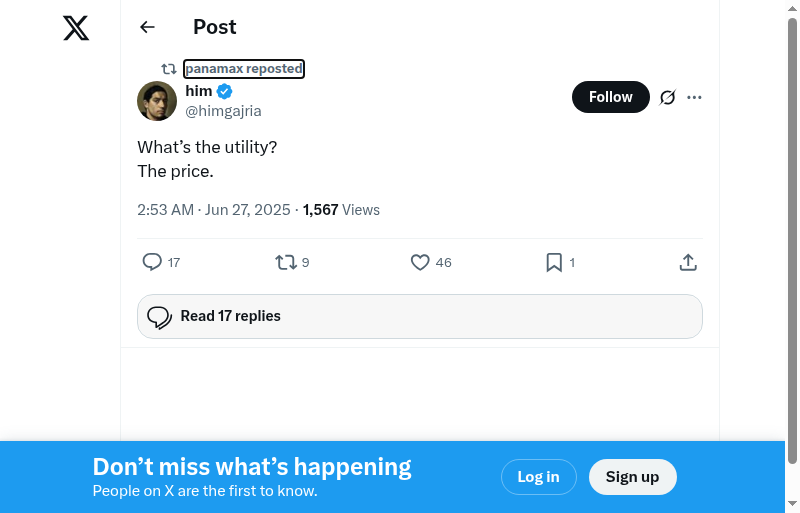Open the three-dot More options menu
The width and height of the screenshot is (800, 513).
click(x=695, y=97)
